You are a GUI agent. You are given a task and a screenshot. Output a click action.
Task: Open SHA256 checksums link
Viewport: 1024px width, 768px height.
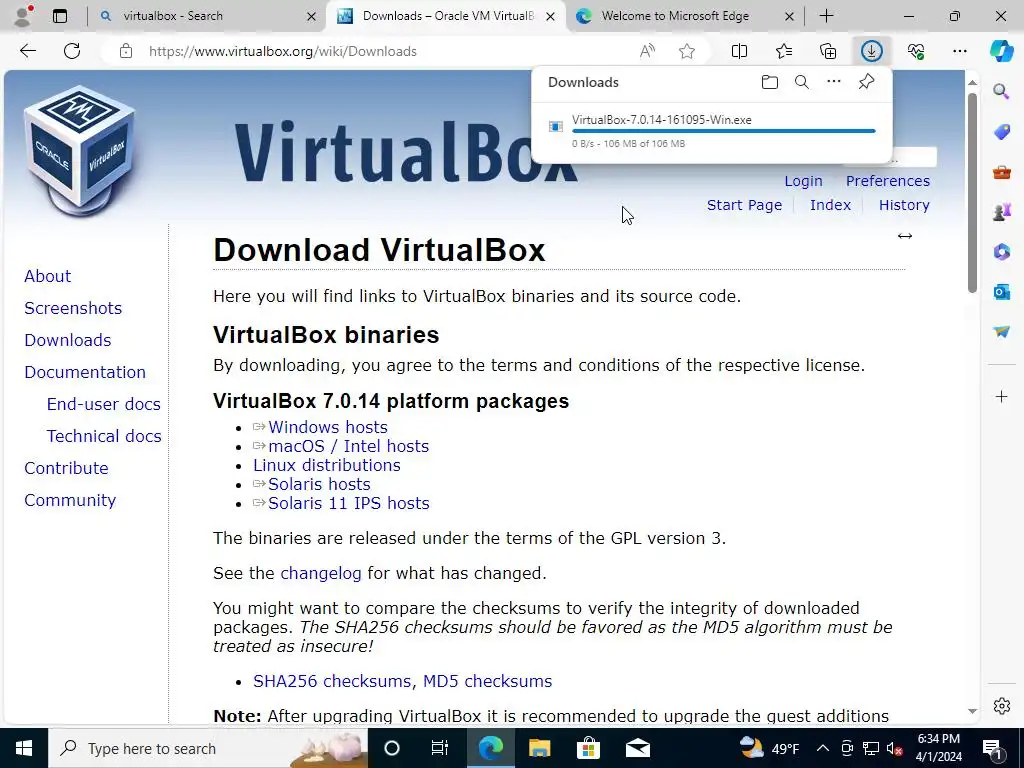coord(332,681)
